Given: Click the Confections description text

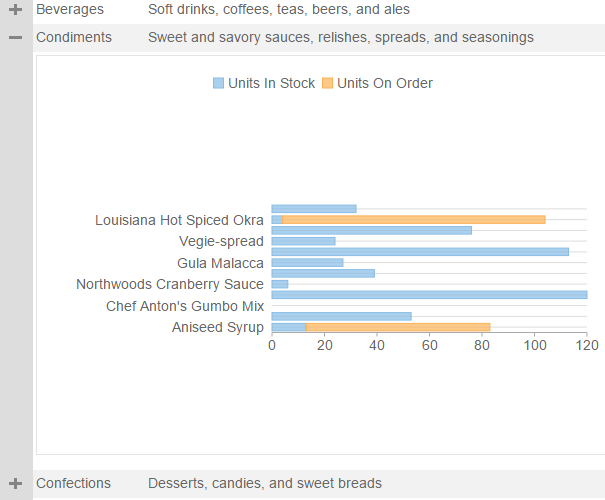Looking at the screenshot, I should click(x=265, y=484).
